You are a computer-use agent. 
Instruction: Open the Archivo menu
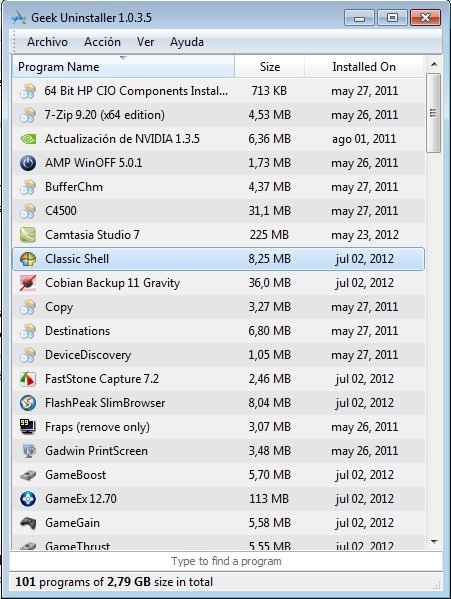coord(47,42)
